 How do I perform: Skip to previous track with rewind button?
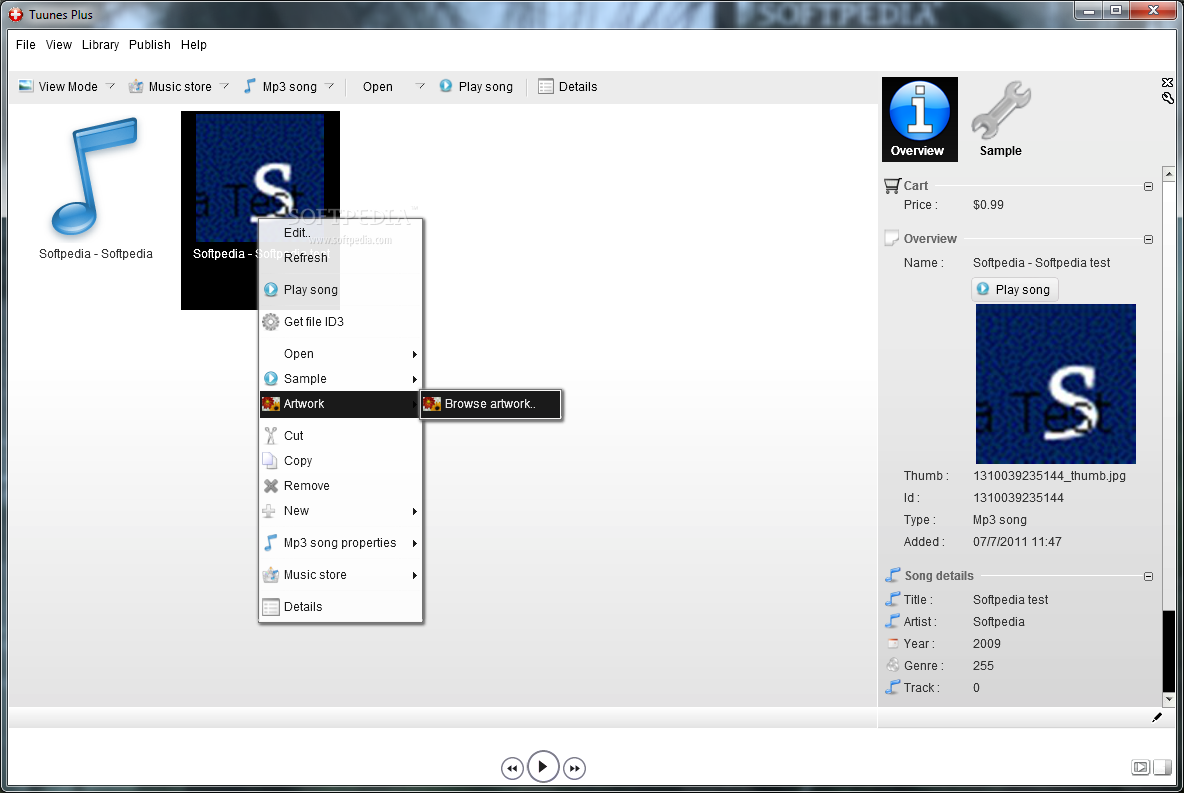point(512,768)
